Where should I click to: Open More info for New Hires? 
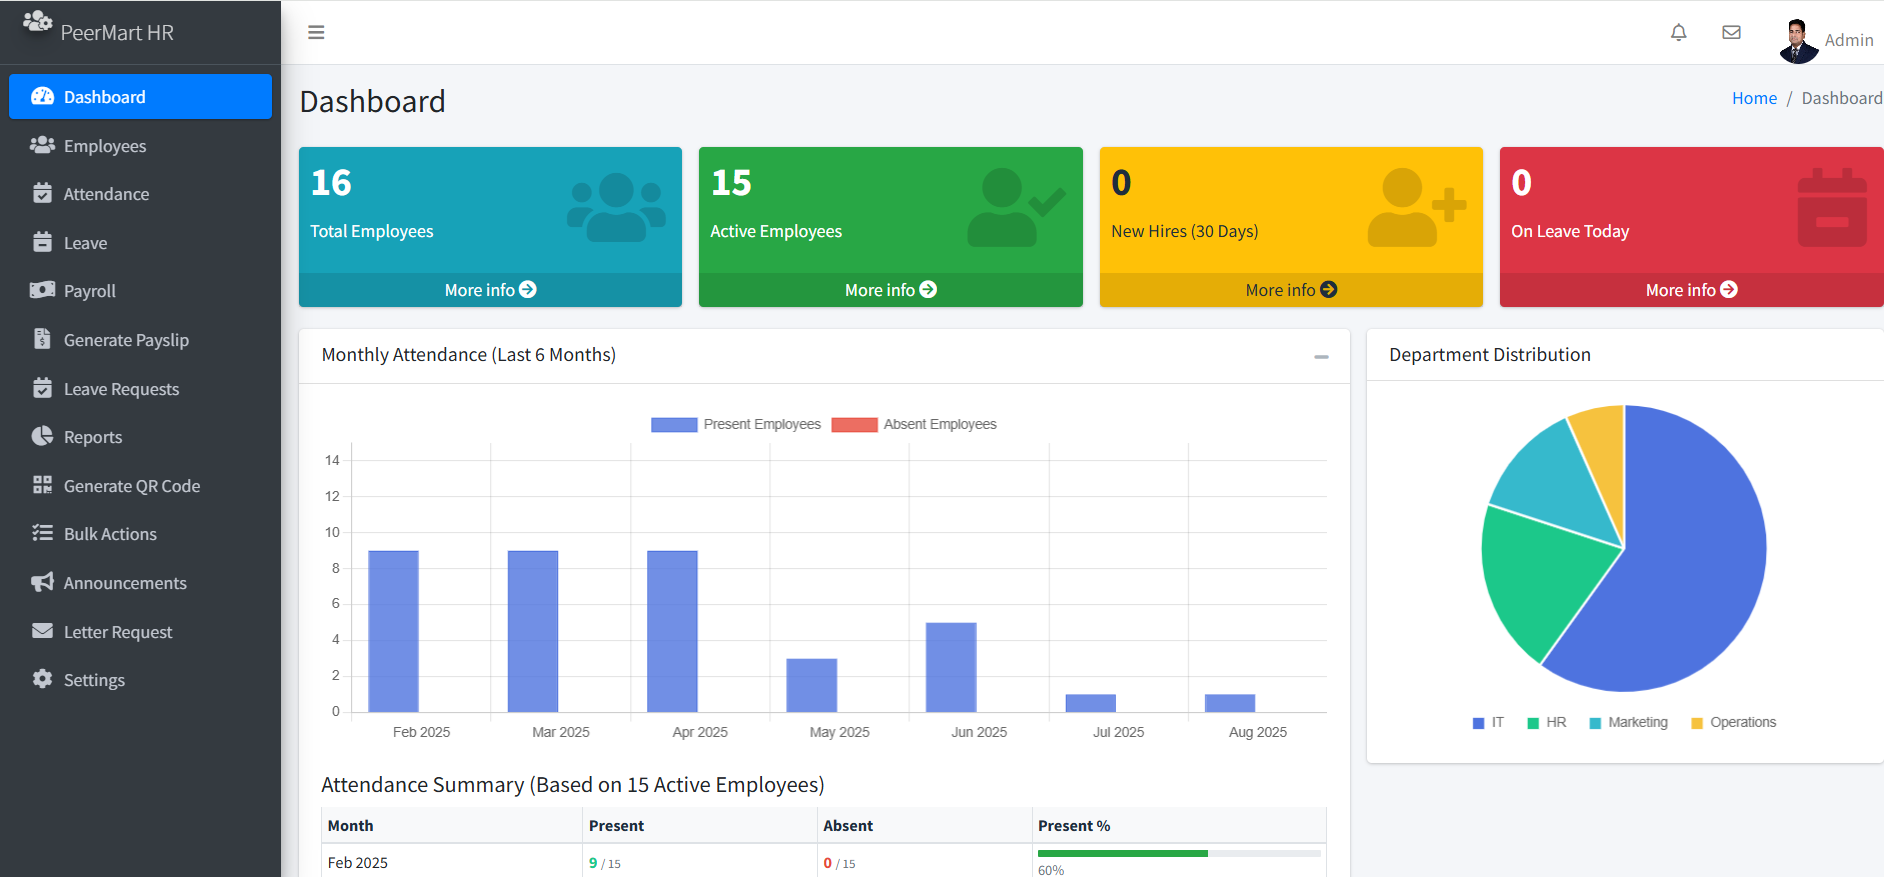pyautogui.click(x=1291, y=290)
